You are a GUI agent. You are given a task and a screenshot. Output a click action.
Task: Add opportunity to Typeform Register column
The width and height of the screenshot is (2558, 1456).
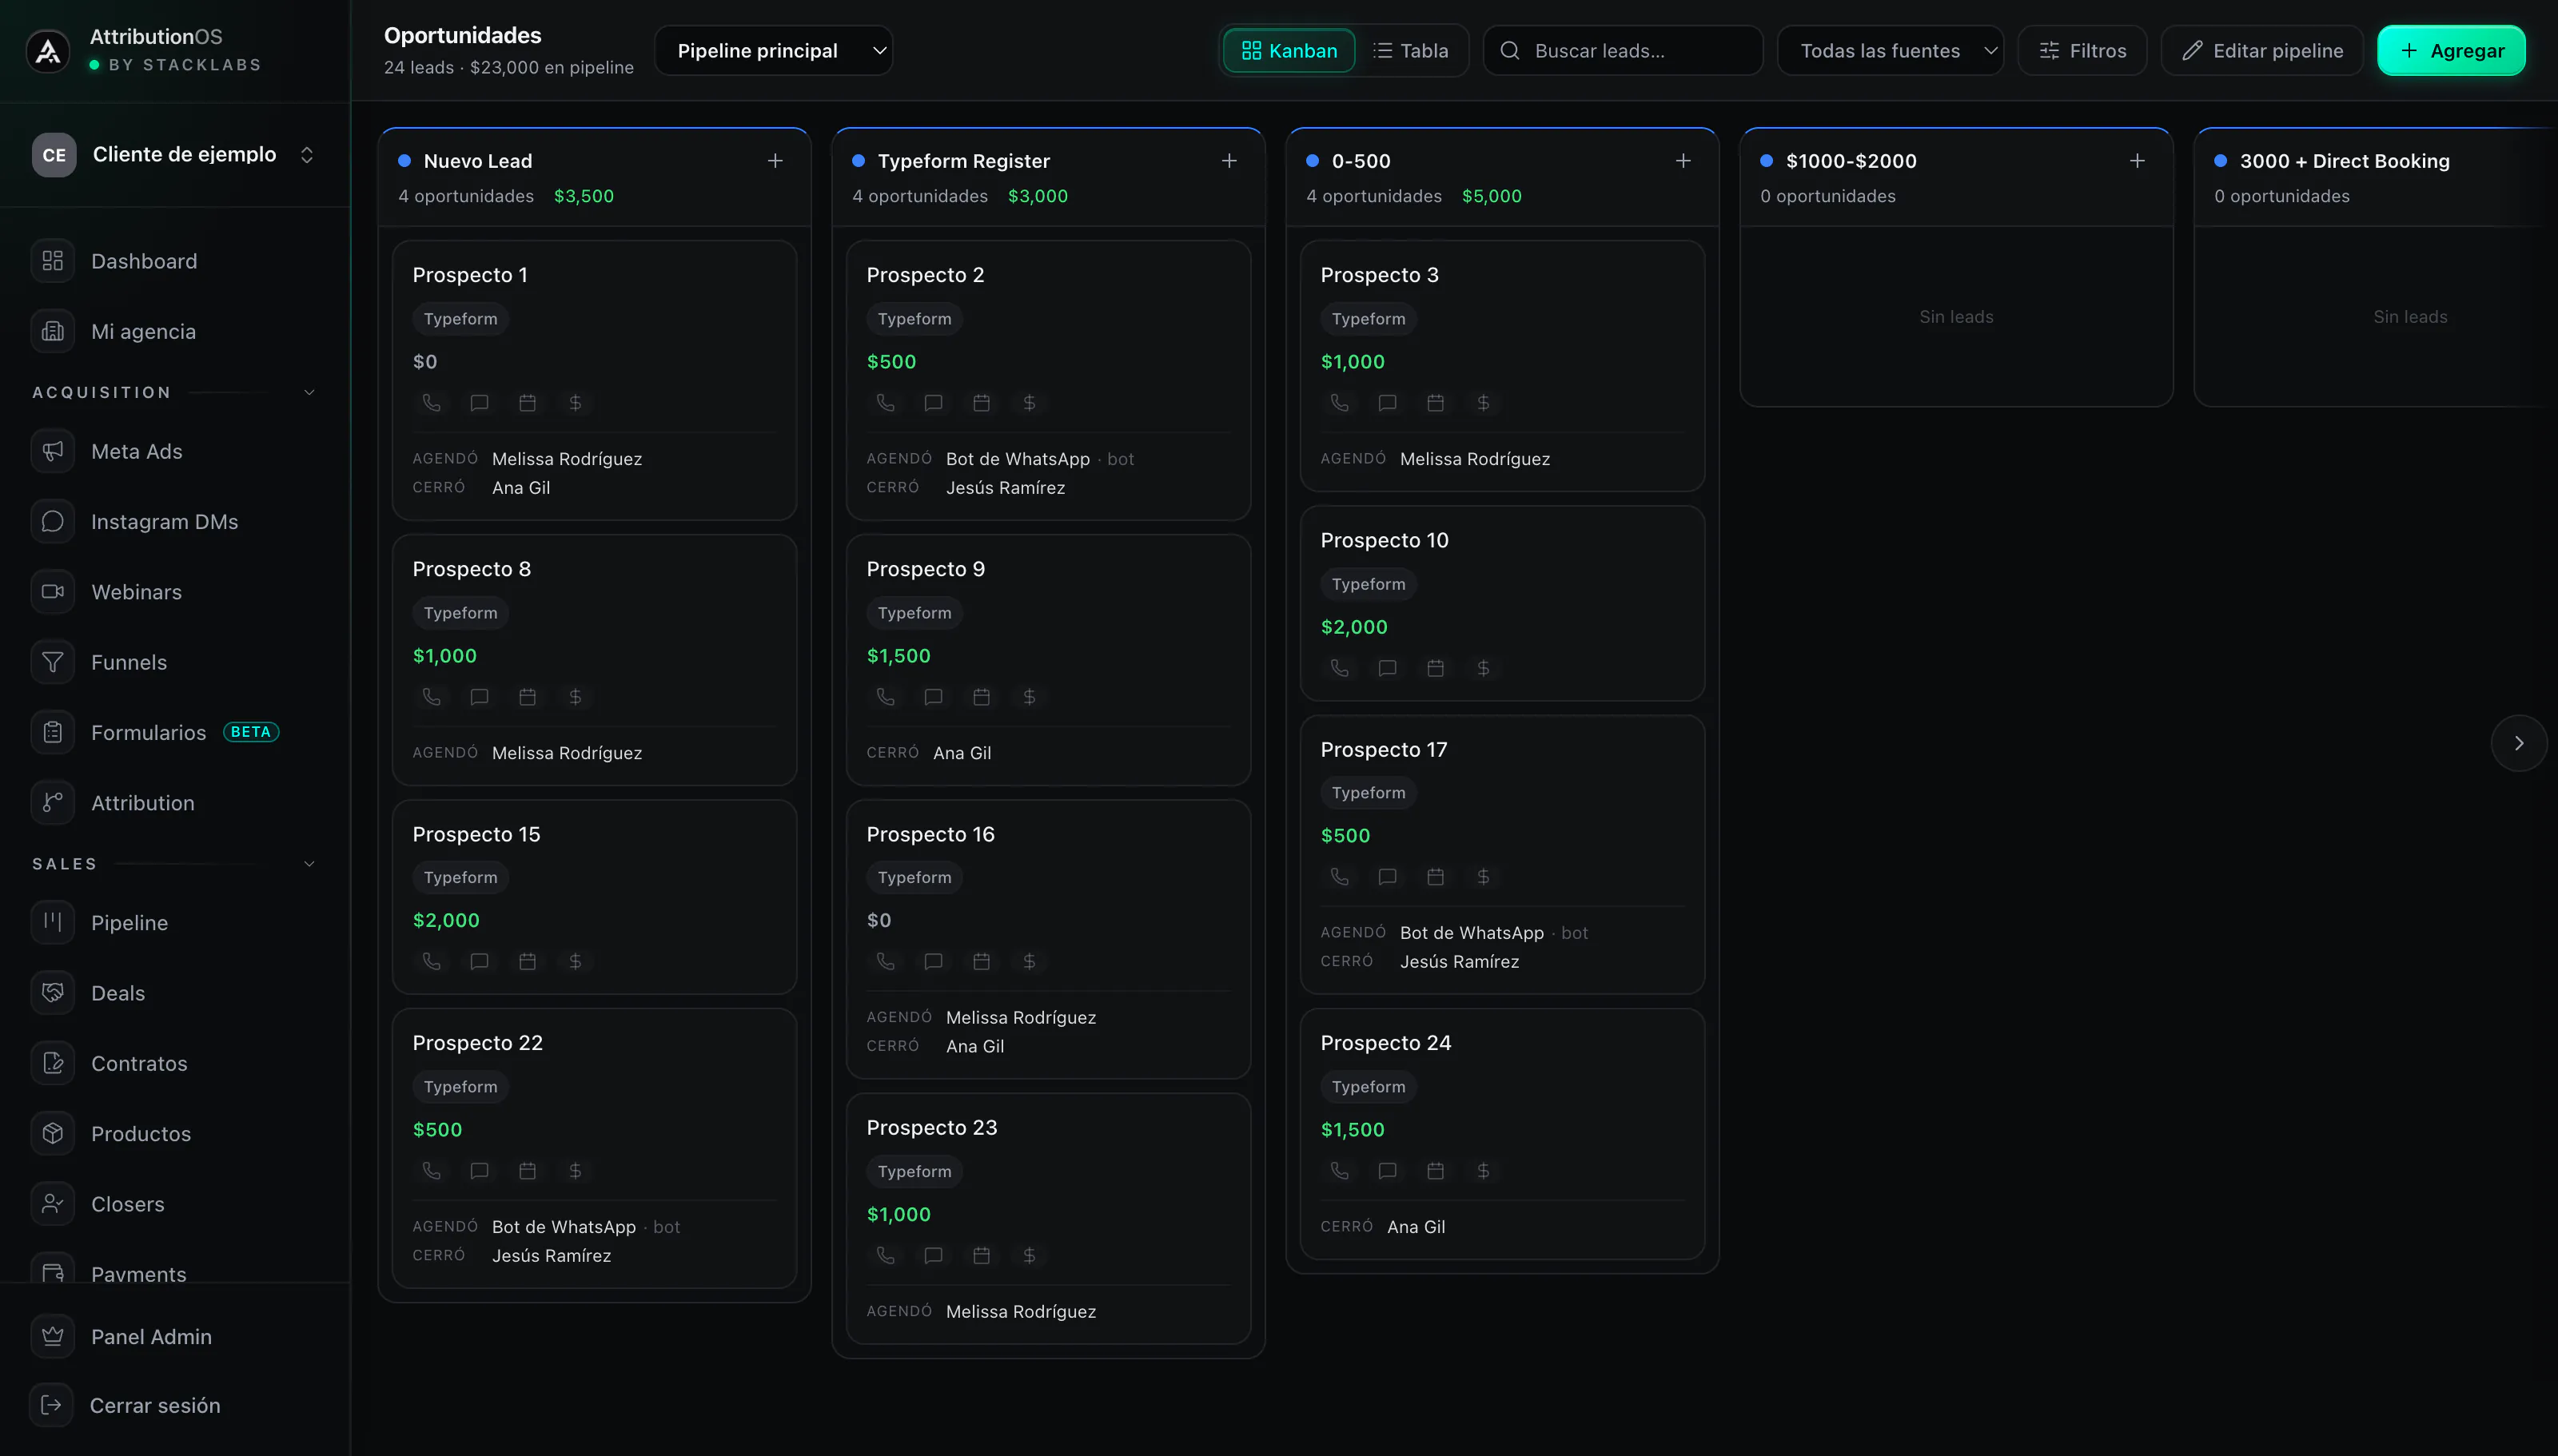1229,161
